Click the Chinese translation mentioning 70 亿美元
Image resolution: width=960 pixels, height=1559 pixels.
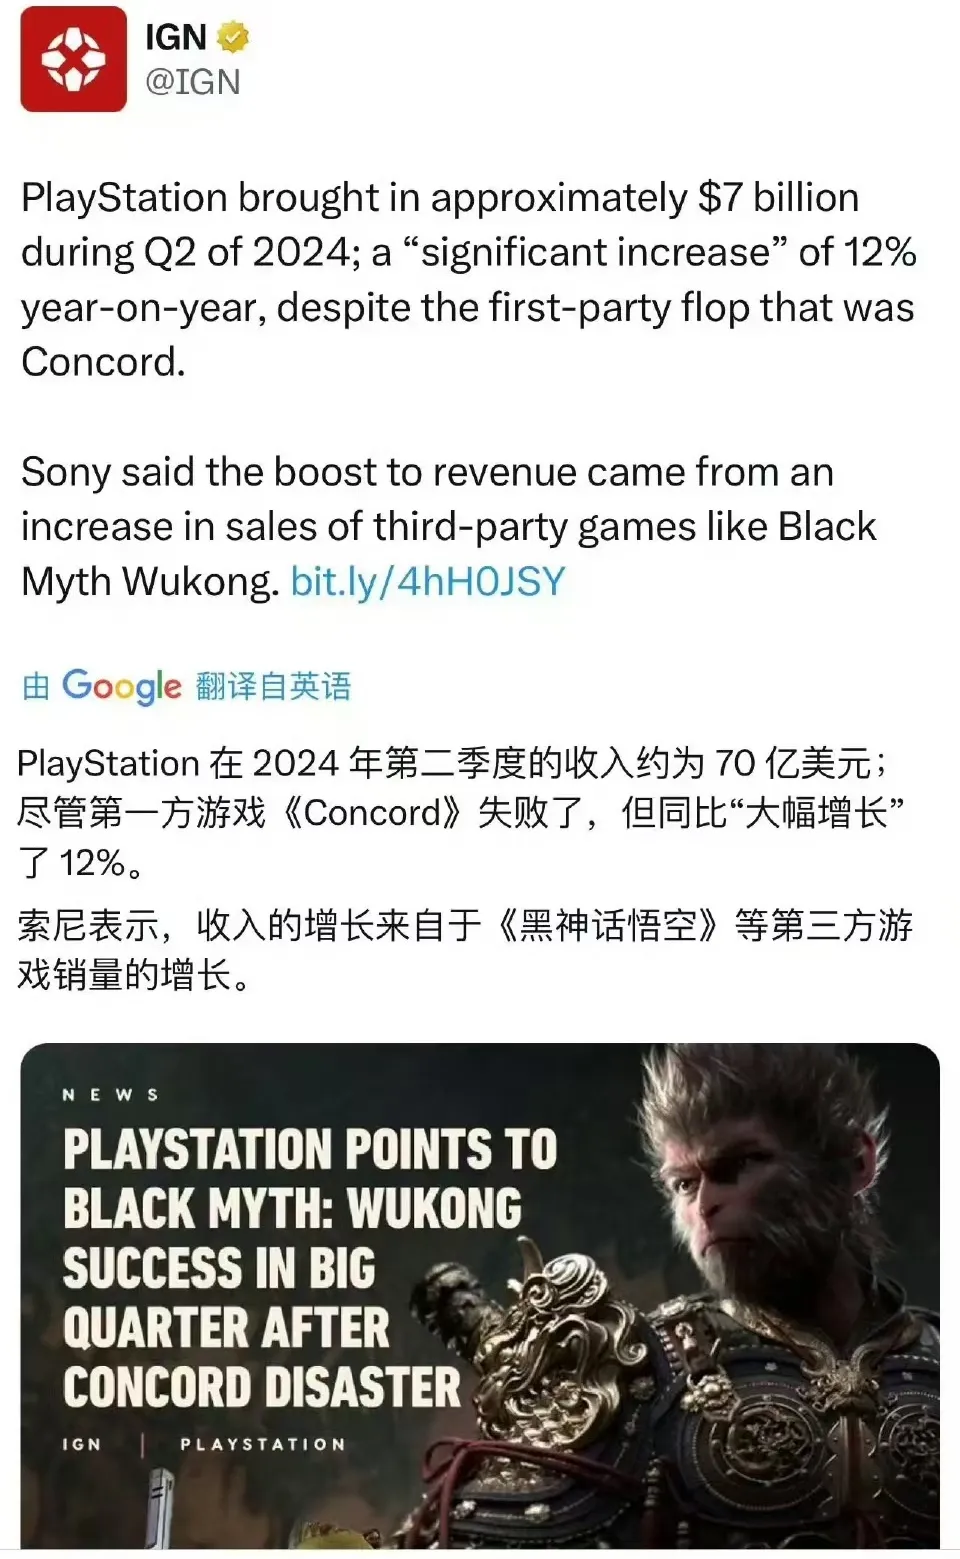(461, 813)
